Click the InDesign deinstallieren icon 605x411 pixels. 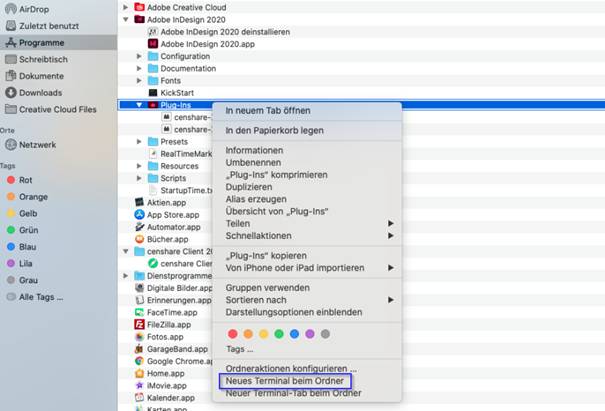153,32
